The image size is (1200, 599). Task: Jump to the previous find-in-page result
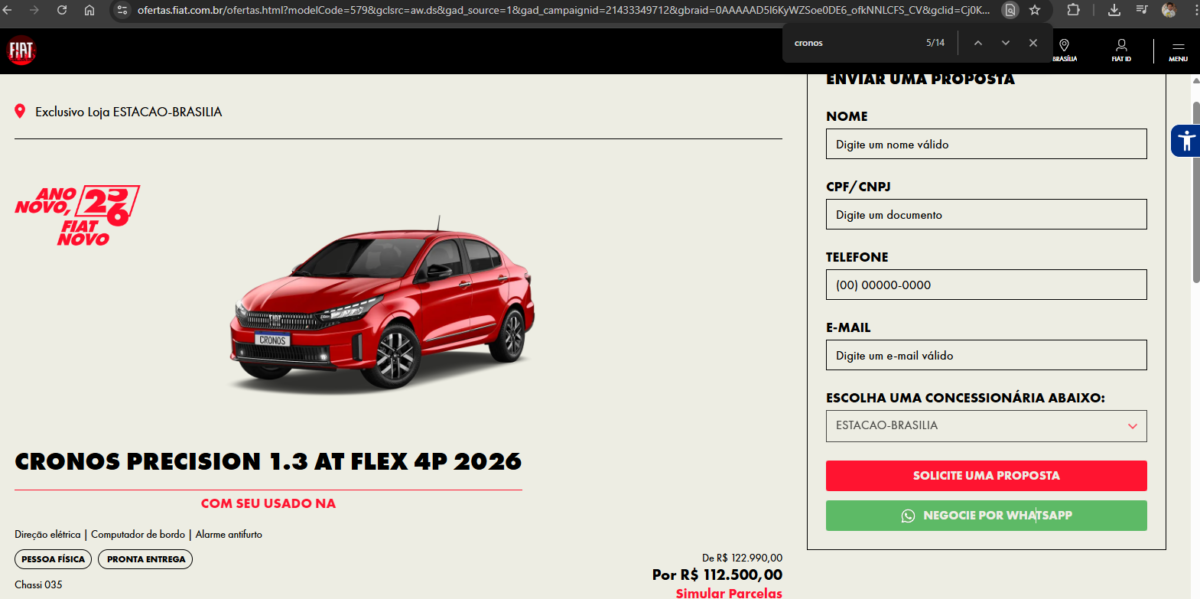coord(978,43)
